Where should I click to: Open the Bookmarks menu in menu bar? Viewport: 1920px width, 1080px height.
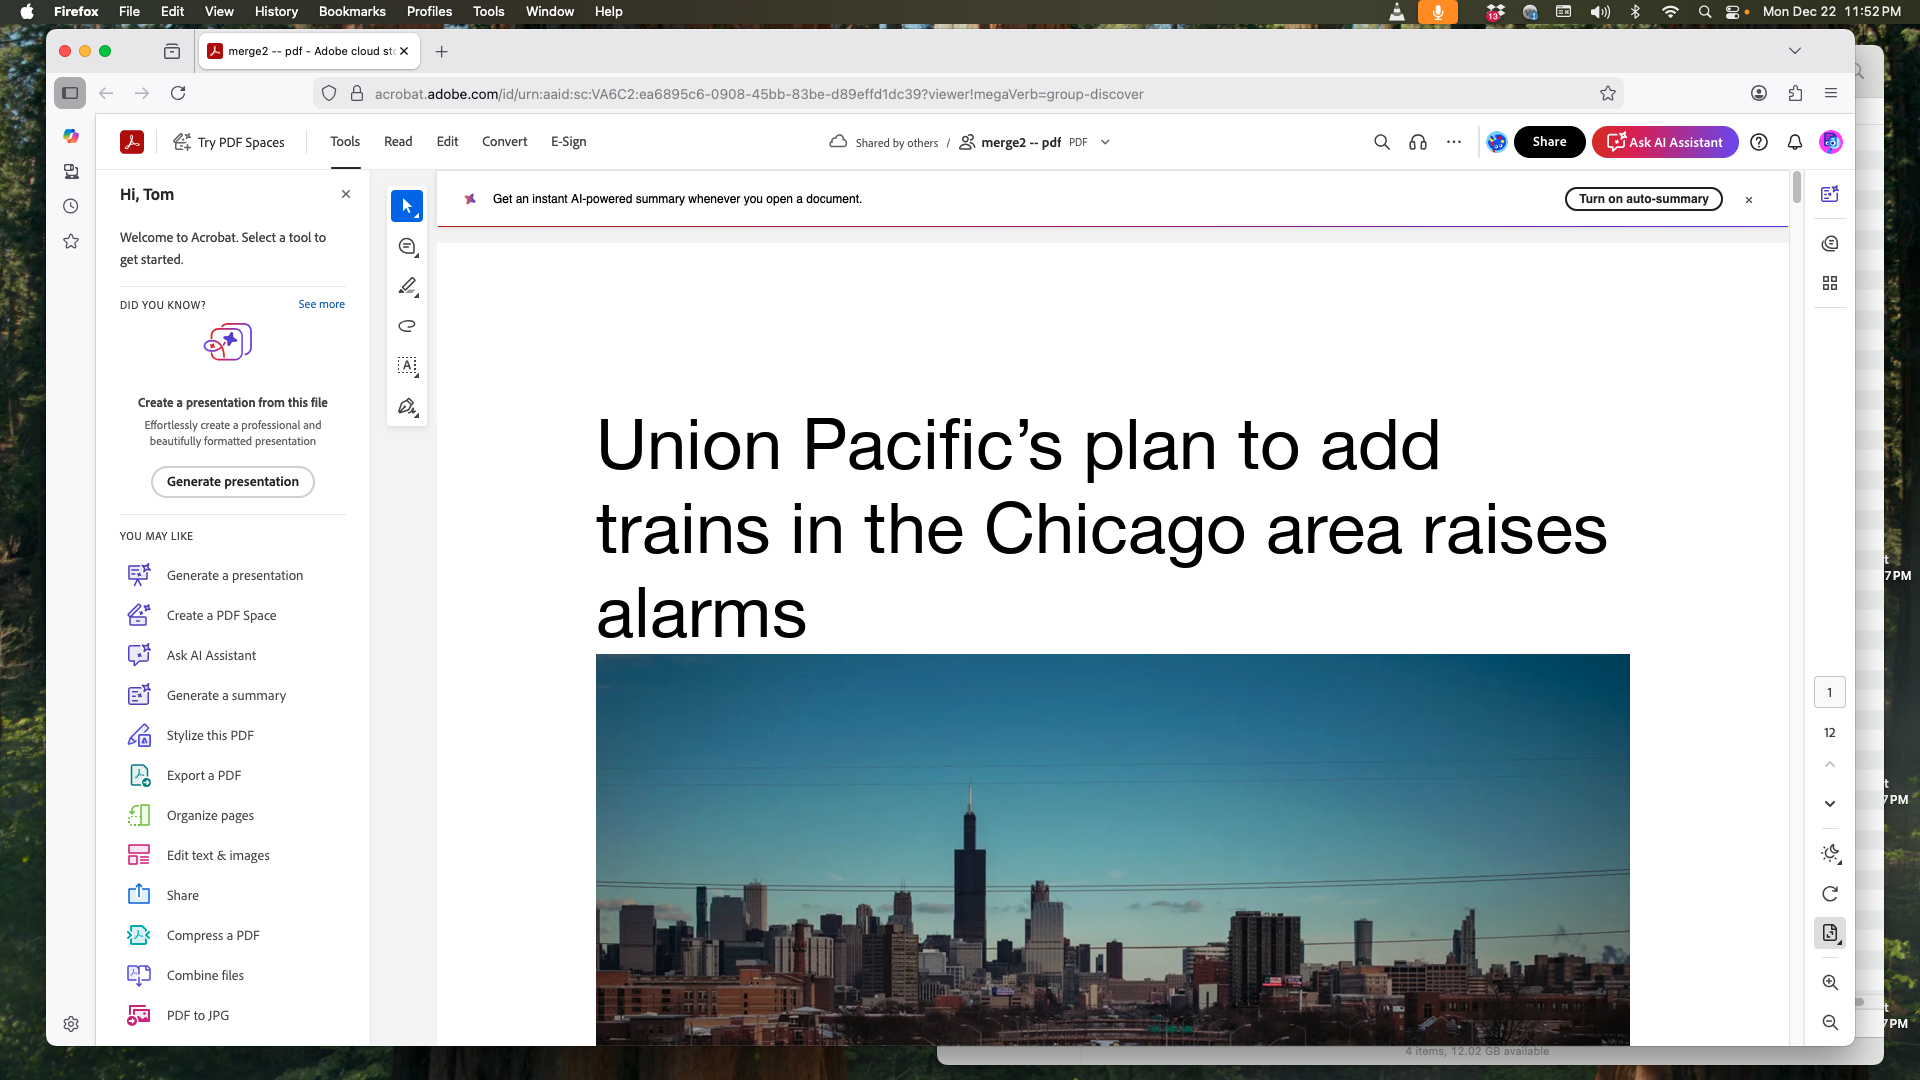point(352,11)
